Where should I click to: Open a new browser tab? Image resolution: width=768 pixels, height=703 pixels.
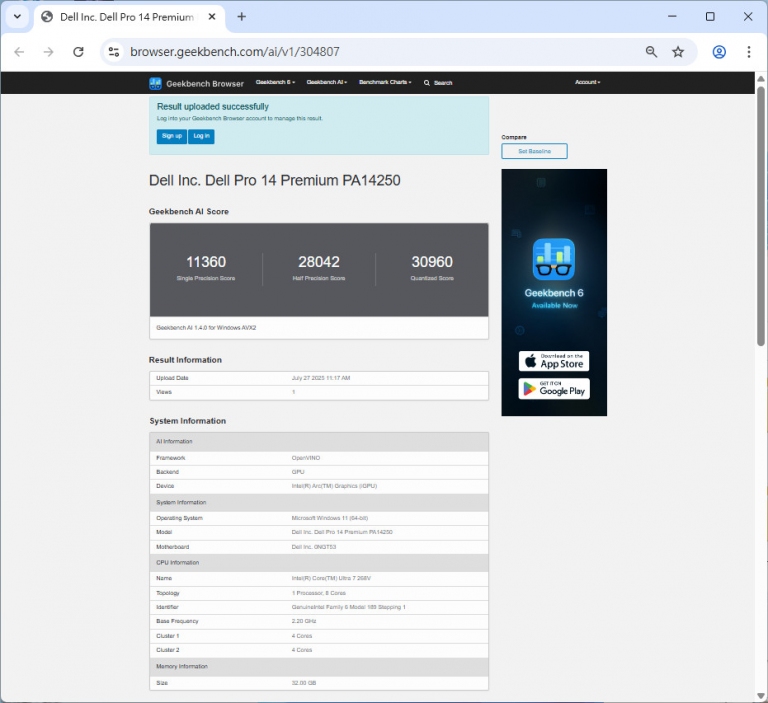pos(241,17)
